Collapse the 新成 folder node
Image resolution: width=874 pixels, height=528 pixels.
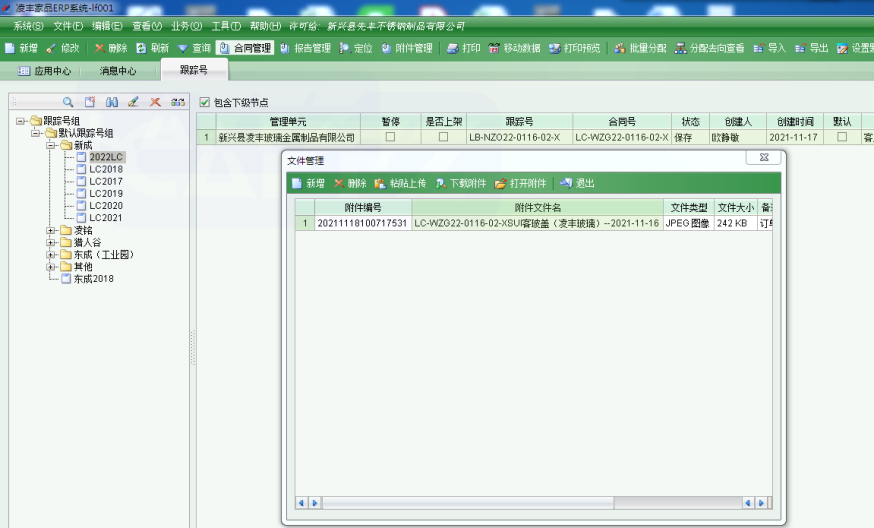pos(51,145)
